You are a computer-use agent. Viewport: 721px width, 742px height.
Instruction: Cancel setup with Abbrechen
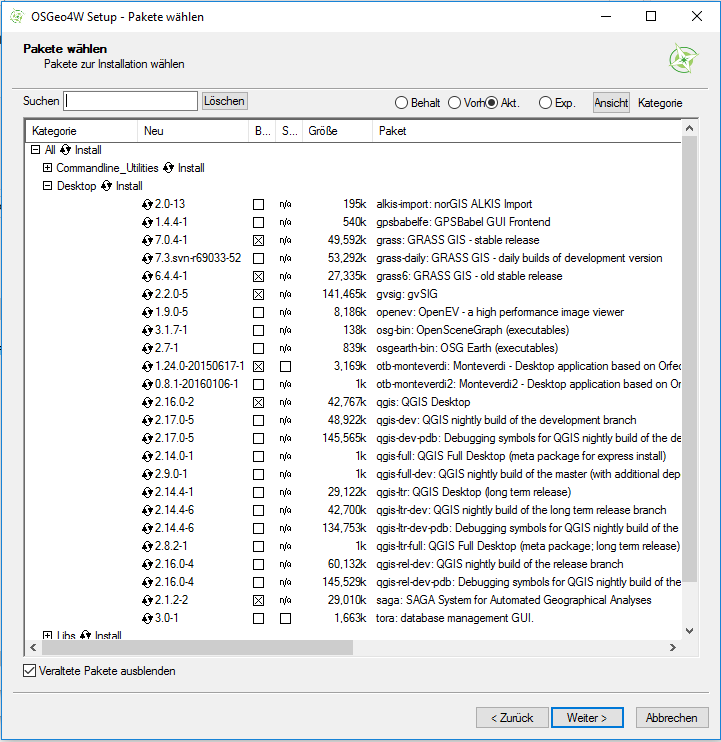click(x=672, y=718)
